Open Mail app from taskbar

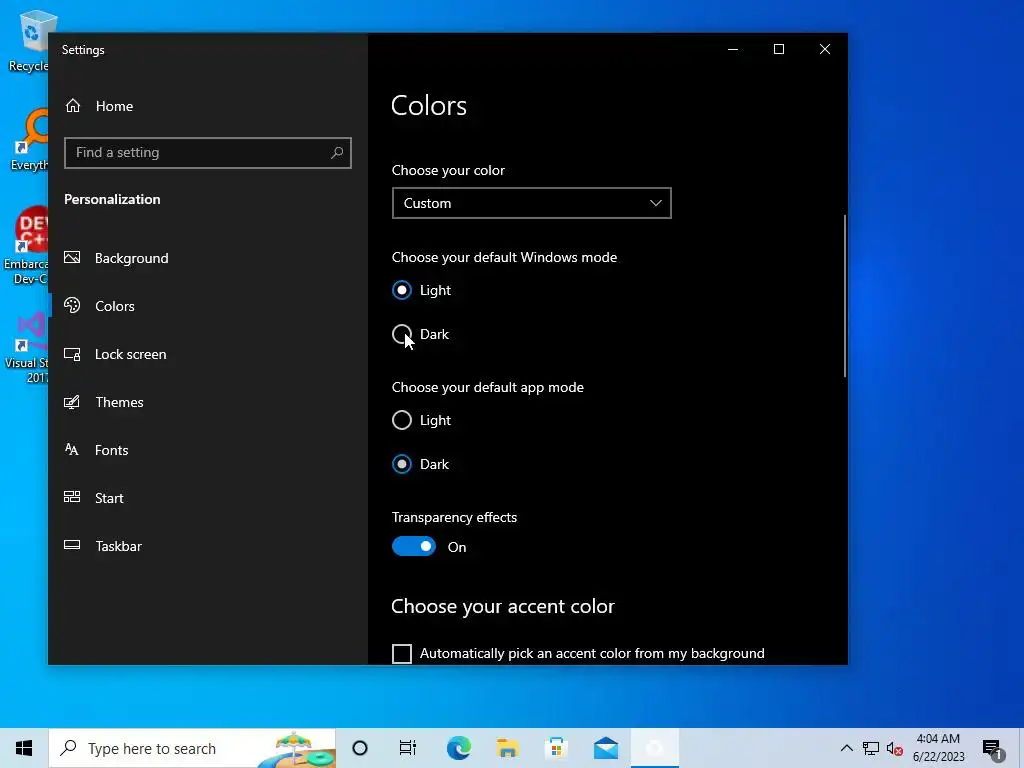click(606, 748)
